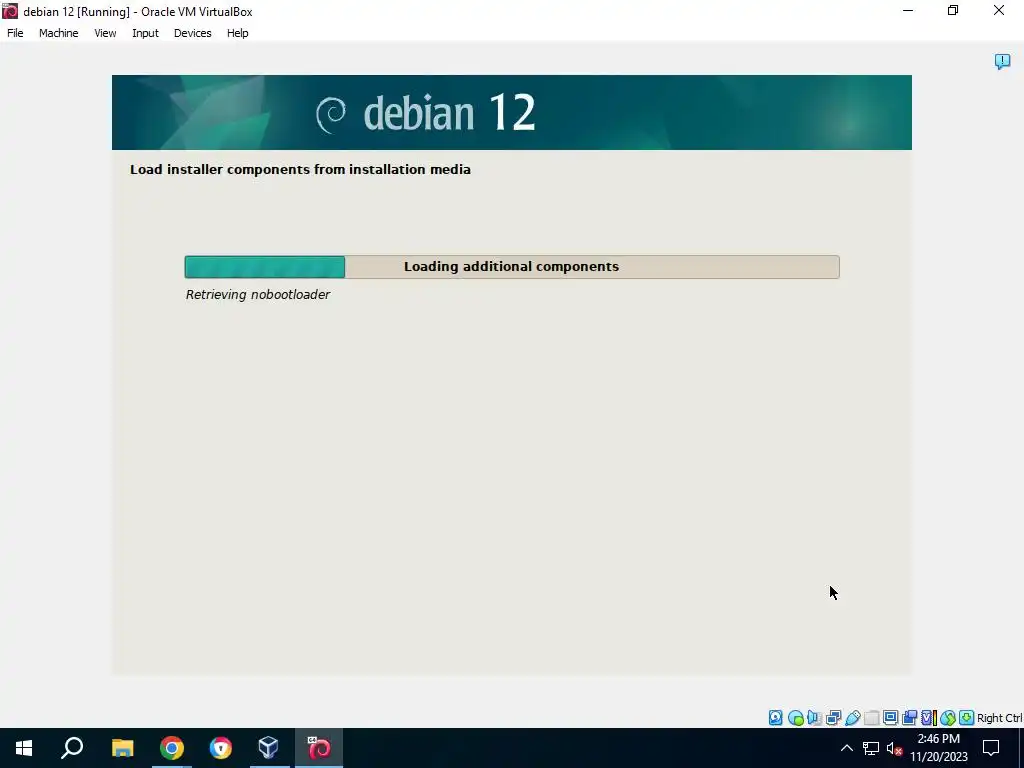Open the clock showing 2:46 PM
Screen dimensions: 1024x768
point(939,748)
